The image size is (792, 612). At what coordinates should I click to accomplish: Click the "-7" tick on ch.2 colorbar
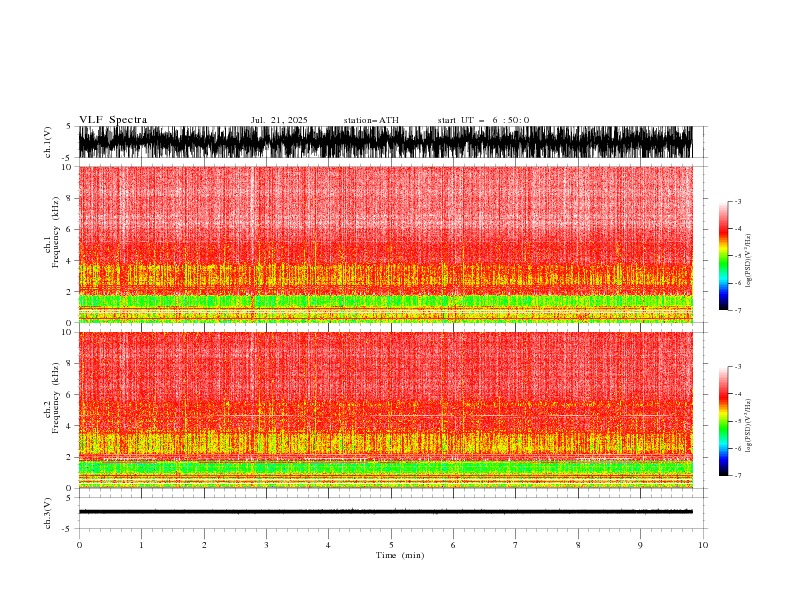click(x=737, y=475)
